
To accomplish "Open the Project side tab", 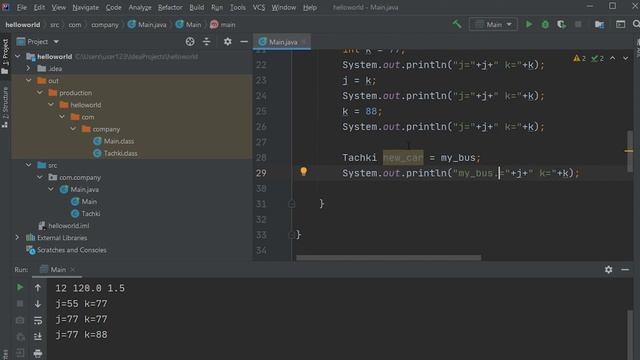I will click(5, 56).
